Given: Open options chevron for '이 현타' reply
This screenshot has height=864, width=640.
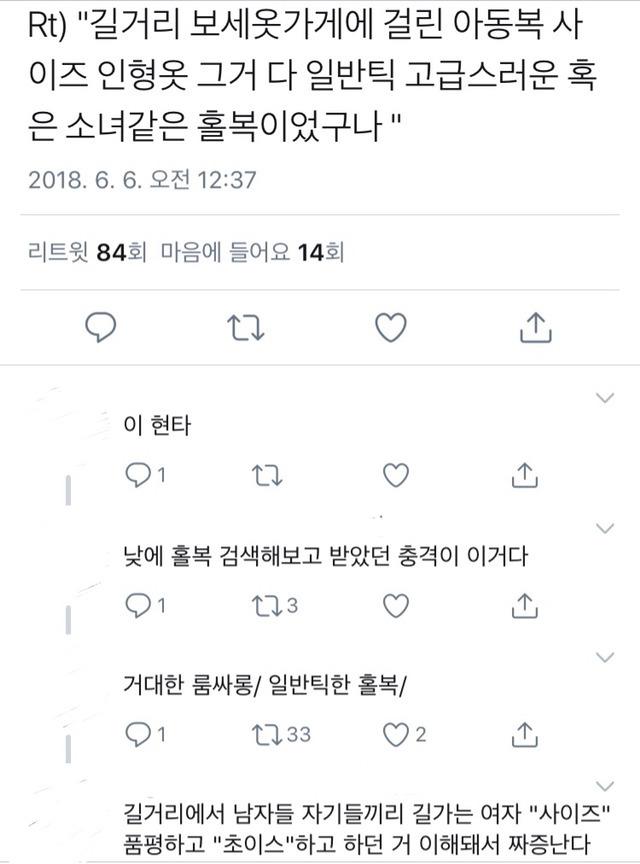Looking at the screenshot, I should pyautogui.click(x=603, y=398).
